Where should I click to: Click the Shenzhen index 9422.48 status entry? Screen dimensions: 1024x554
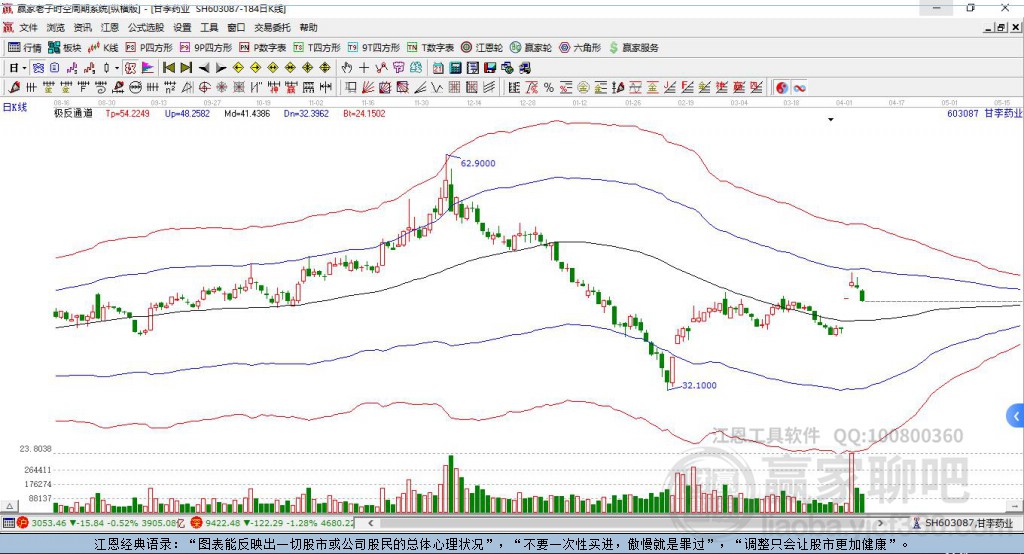[x=273, y=523]
